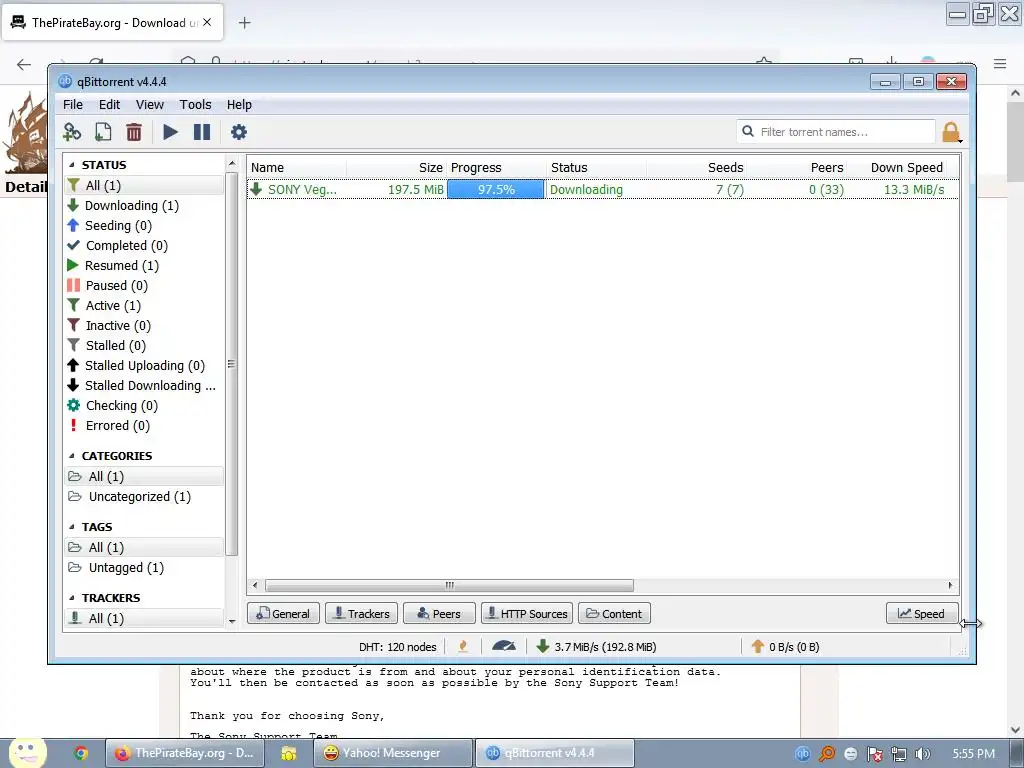This screenshot has height=768, width=1024.
Task: Pause torrents with the pause icon
Action: pyautogui.click(x=202, y=132)
